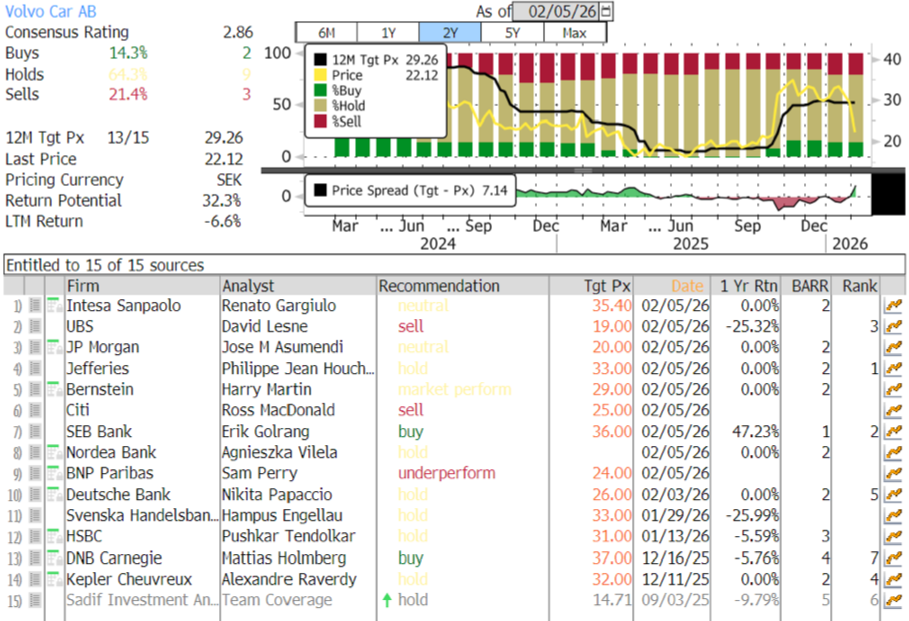The image size is (909, 621).
Task: Click the Volvo Car AB security name
Action: point(48,9)
